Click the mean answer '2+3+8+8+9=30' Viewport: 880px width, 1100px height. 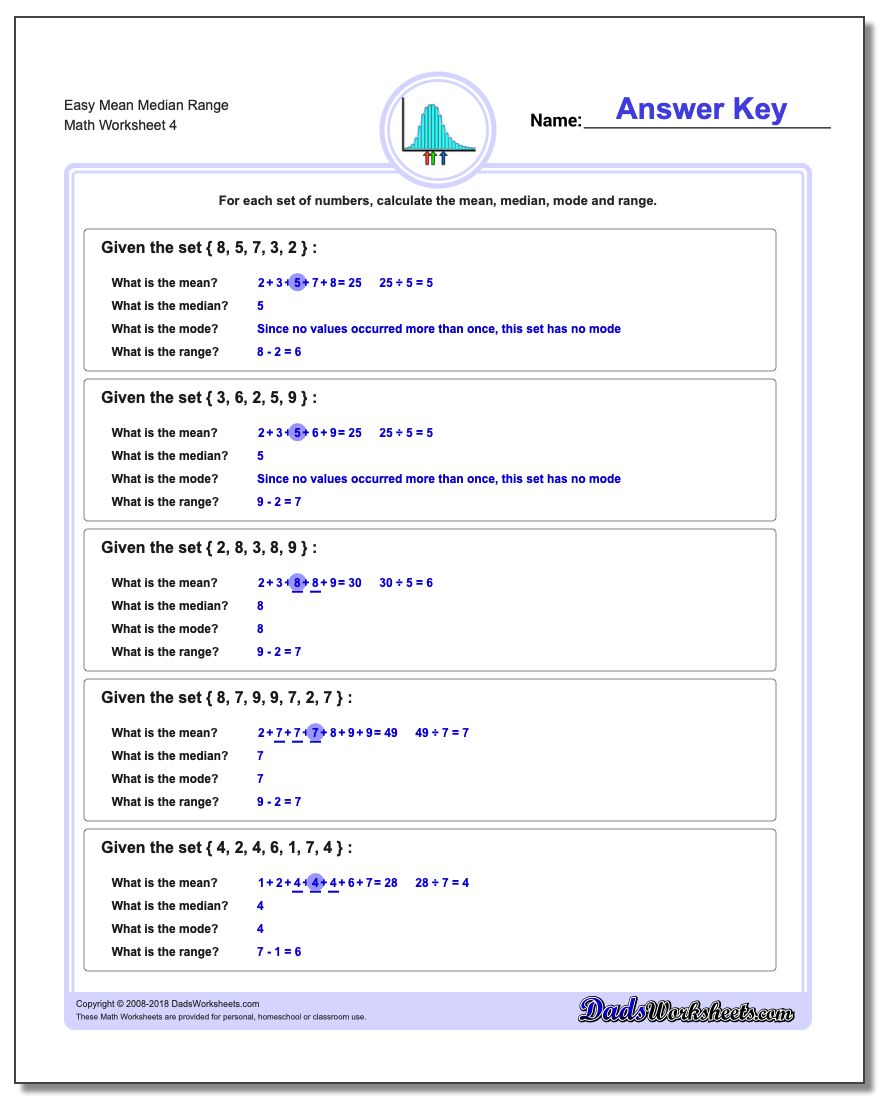coord(309,583)
